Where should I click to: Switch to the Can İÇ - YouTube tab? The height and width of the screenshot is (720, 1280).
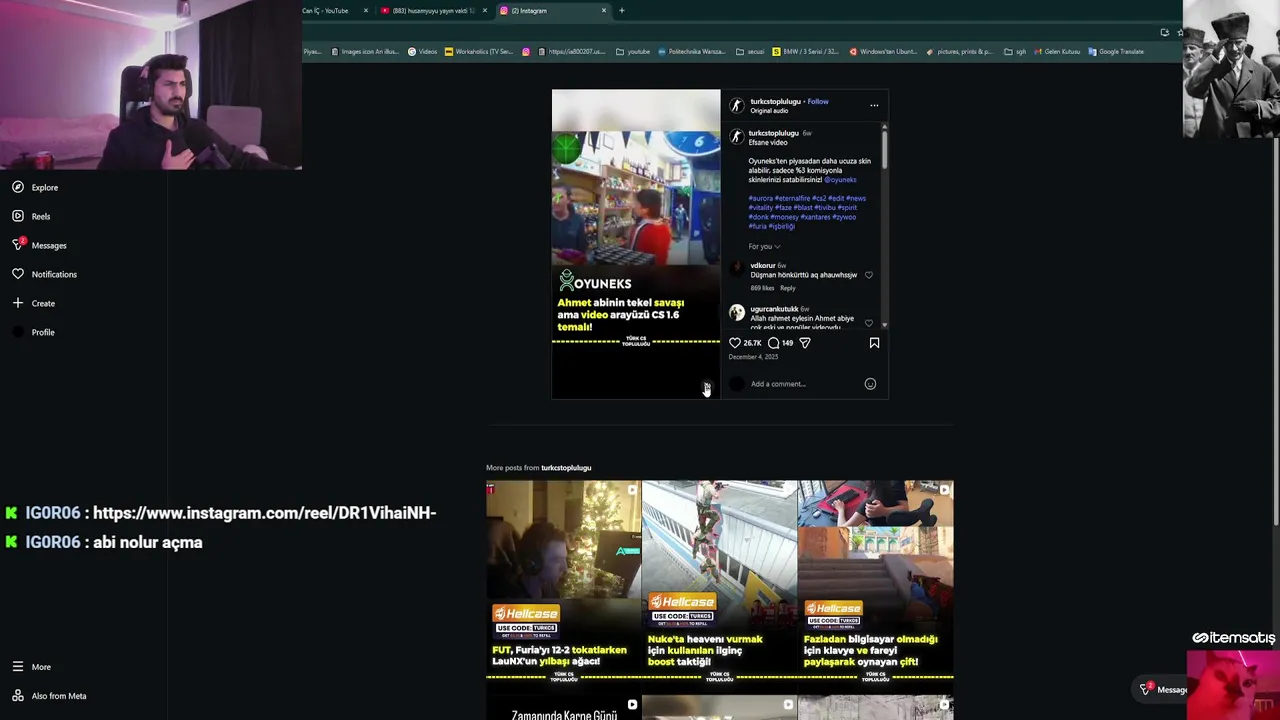[326, 11]
